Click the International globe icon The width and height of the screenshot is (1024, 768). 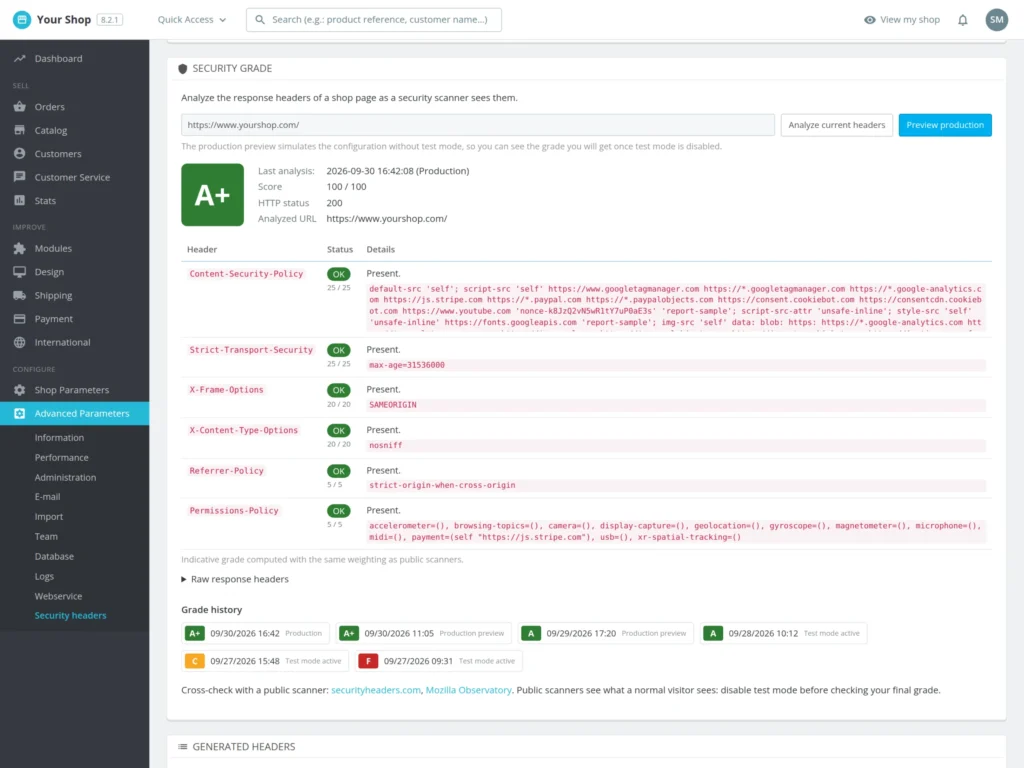[x=20, y=342]
